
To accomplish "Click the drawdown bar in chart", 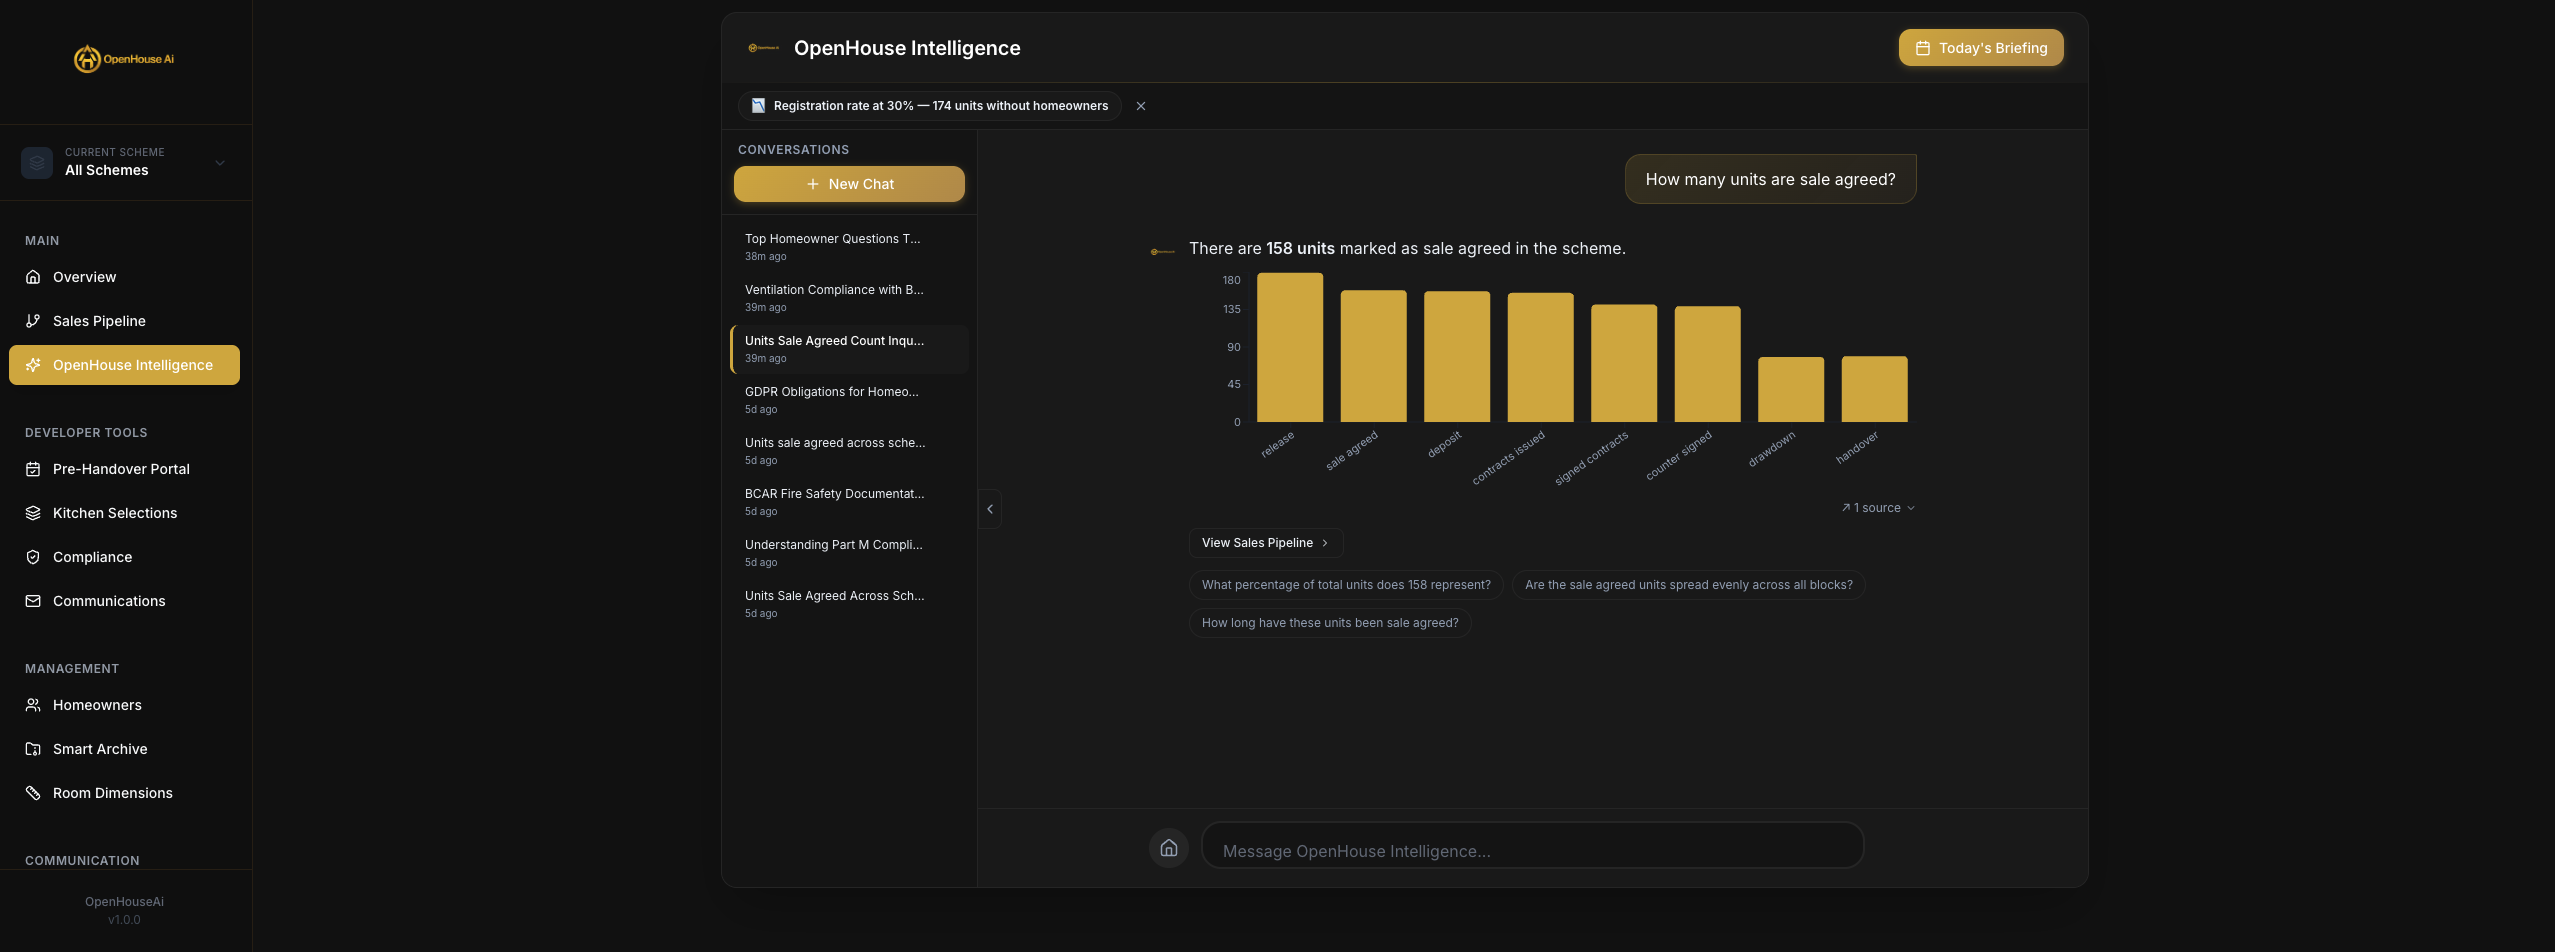I will pyautogui.click(x=1790, y=390).
